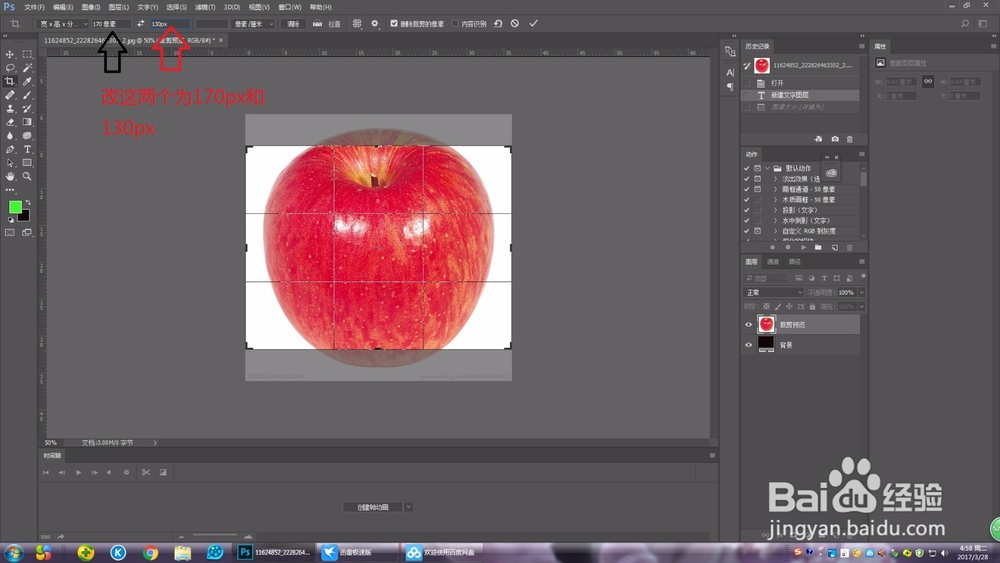Select the Move tool
Image resolution: width=1000 pixels, height=563 pixels.
(10, 54)
